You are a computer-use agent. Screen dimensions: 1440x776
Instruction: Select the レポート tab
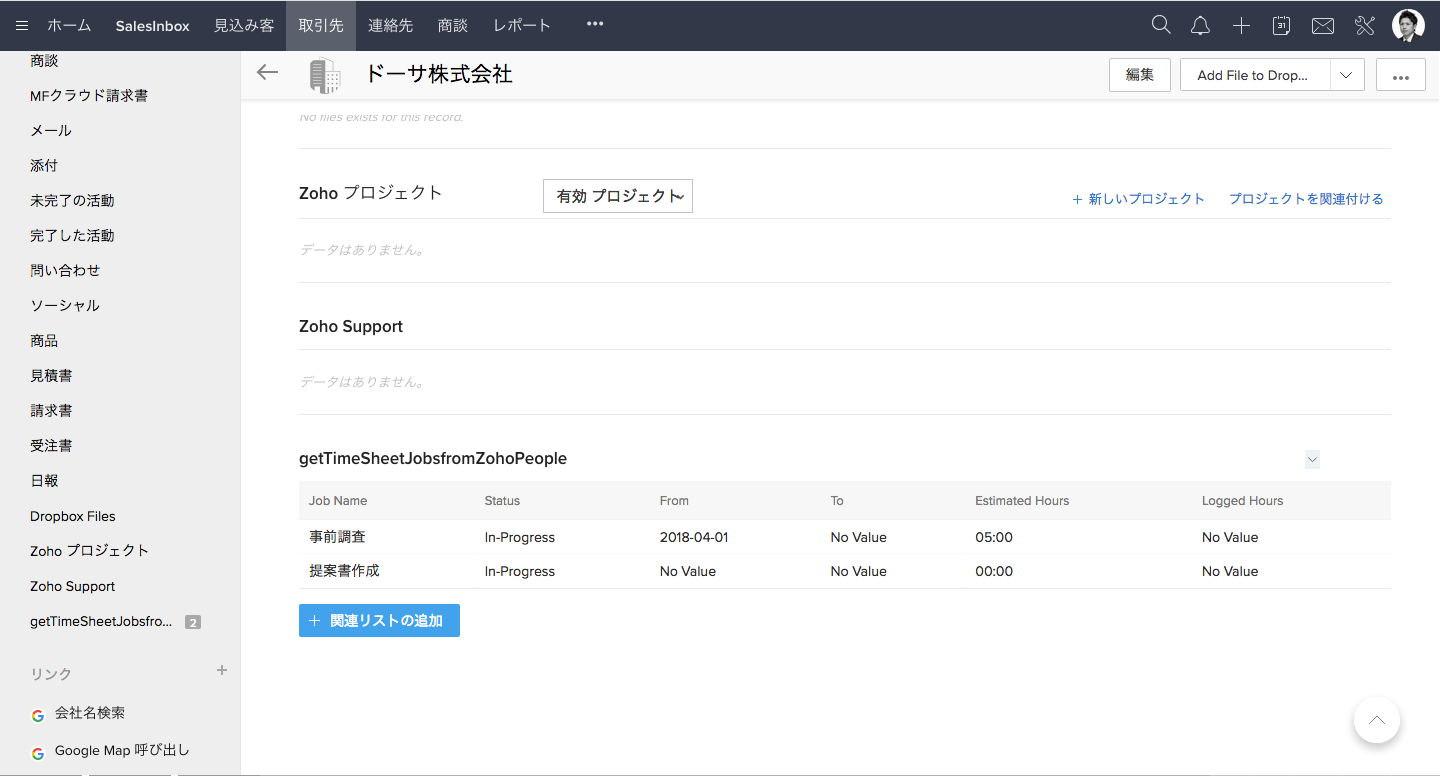(521, 26)
